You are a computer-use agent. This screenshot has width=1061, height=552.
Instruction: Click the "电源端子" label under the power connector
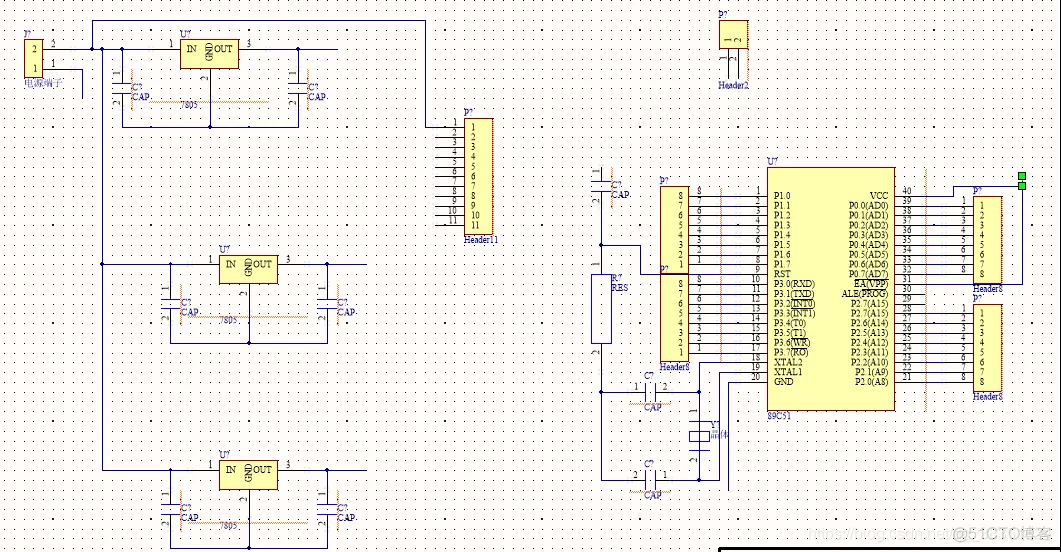(43, 83)
